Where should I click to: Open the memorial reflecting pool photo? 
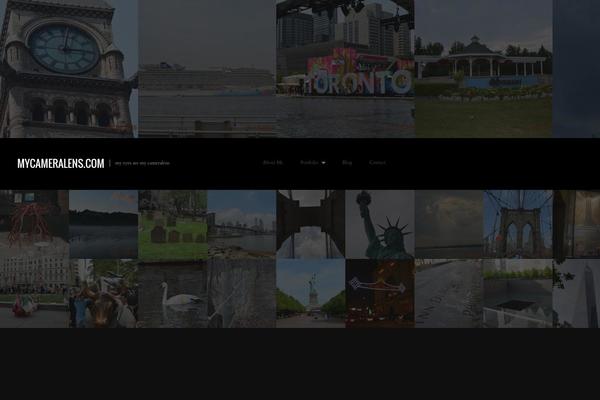518,293
